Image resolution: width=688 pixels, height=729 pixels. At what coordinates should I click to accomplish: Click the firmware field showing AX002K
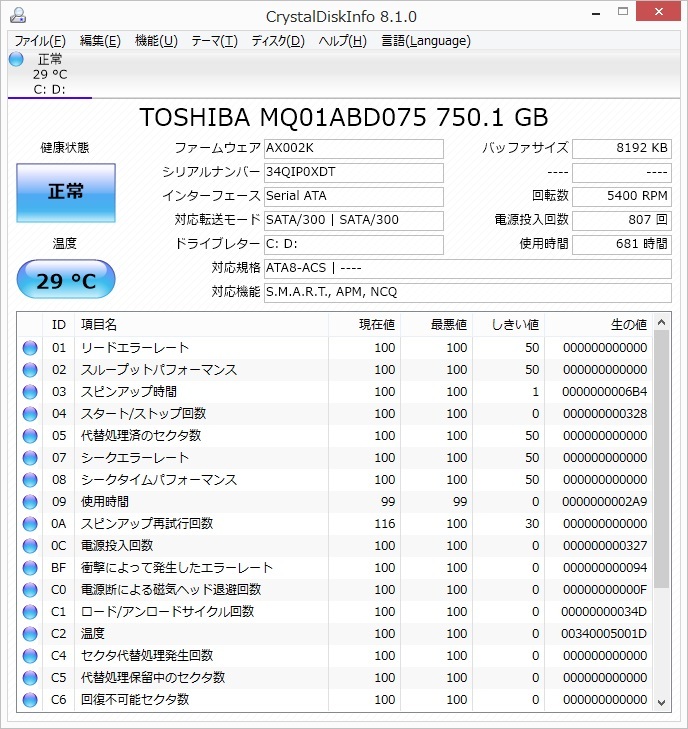click(x=353, y=148)
